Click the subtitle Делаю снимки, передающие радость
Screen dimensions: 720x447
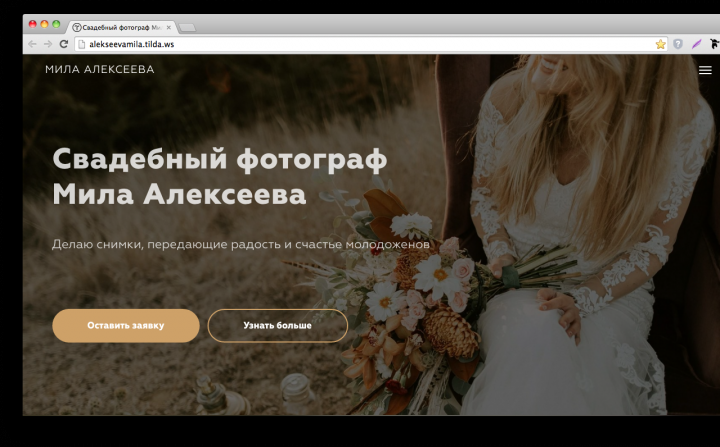click(241, 244)
